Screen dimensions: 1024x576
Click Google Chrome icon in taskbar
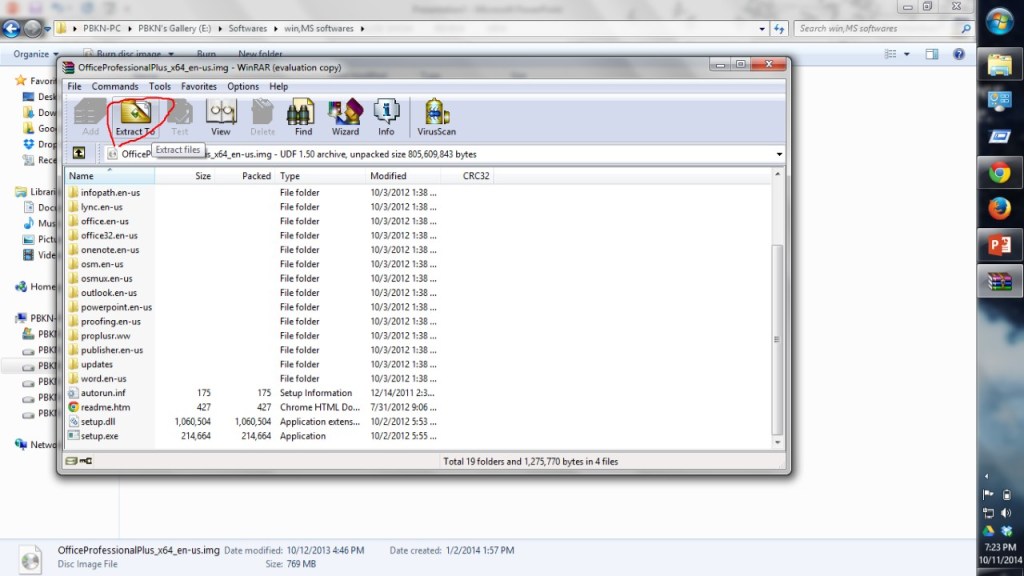click(x=999, y=173)
